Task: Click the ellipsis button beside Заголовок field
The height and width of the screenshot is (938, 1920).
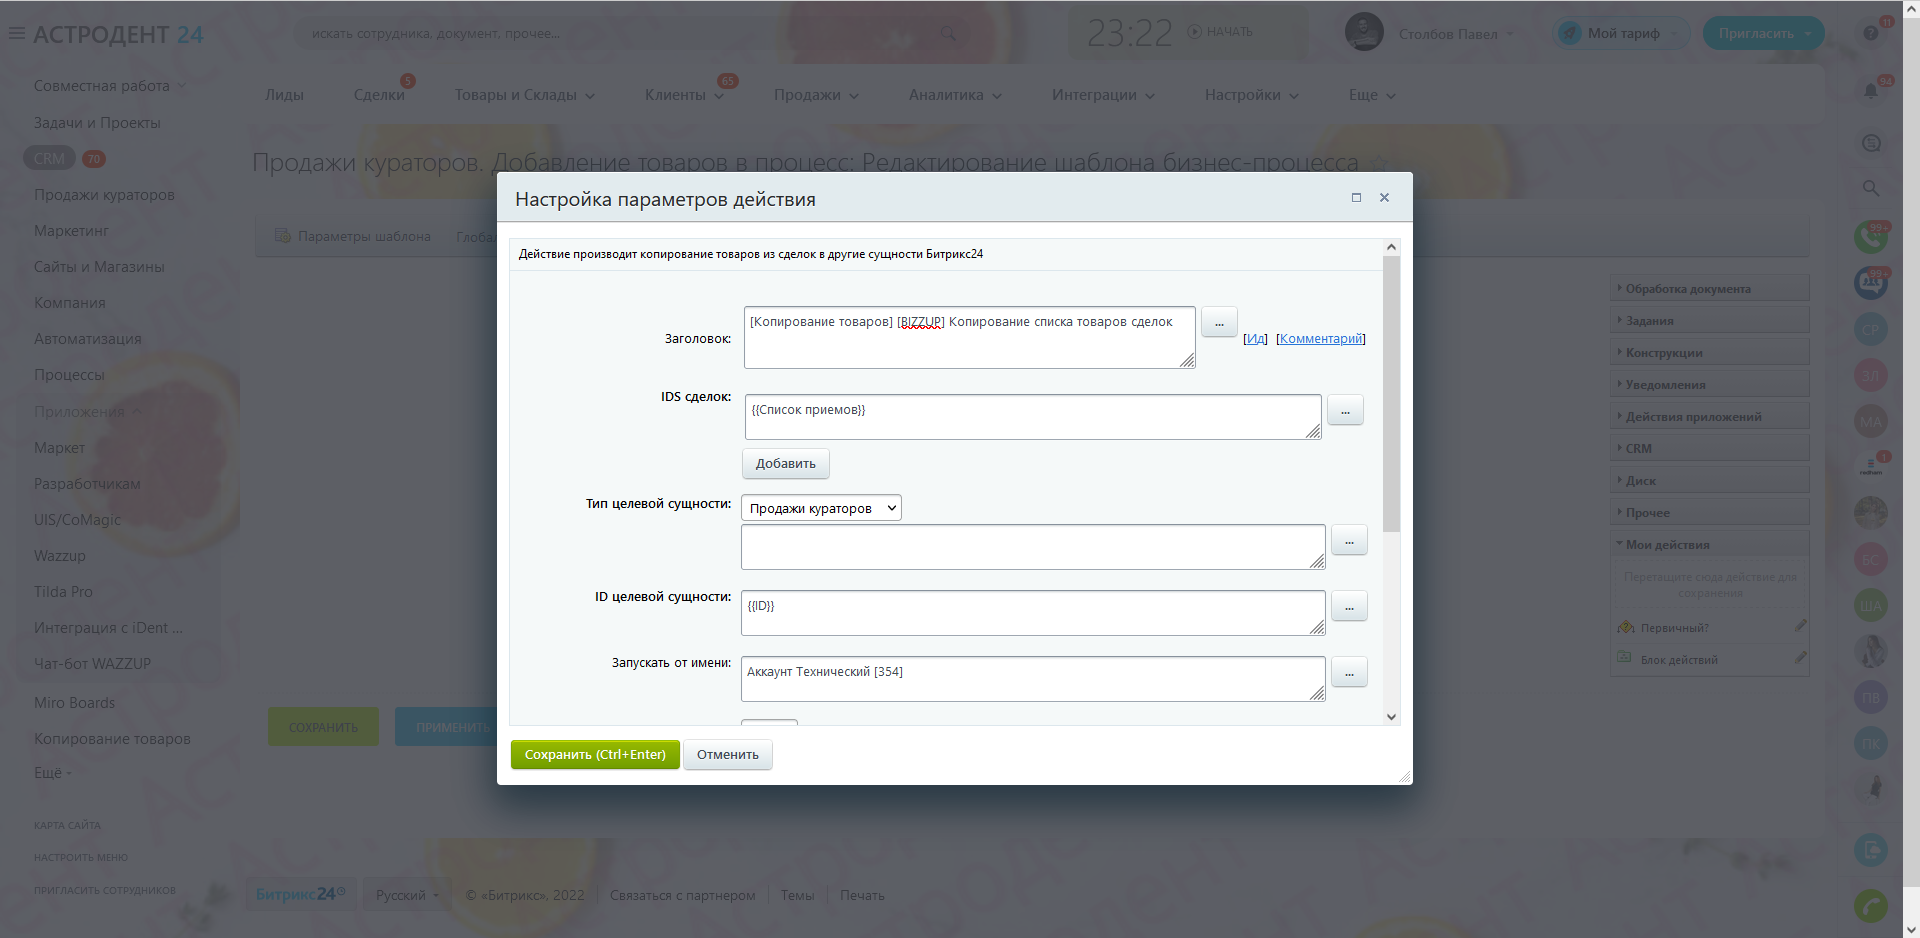Action: click(1219, 322)
